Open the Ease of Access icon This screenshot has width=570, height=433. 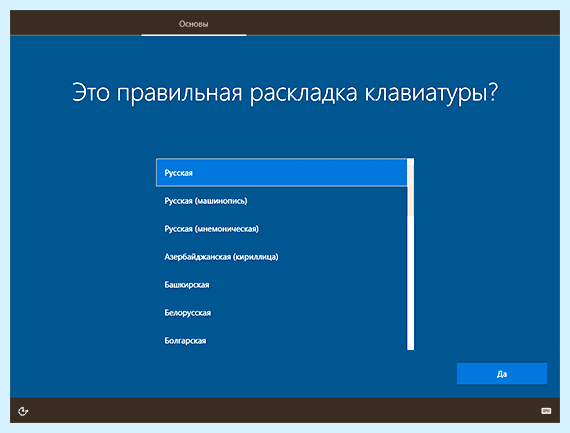23,411
